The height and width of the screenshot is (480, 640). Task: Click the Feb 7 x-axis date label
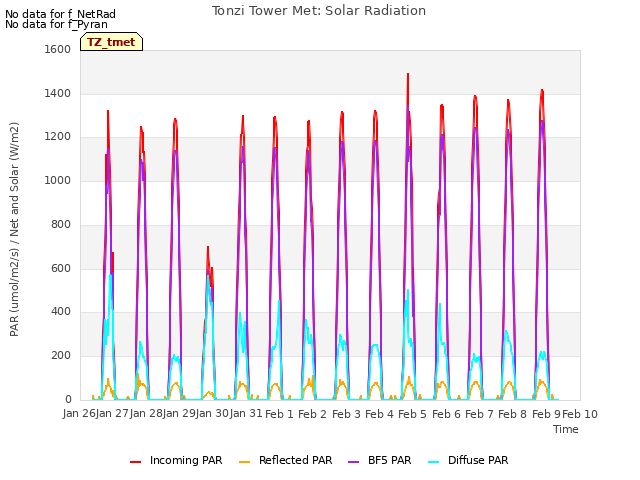479,414
